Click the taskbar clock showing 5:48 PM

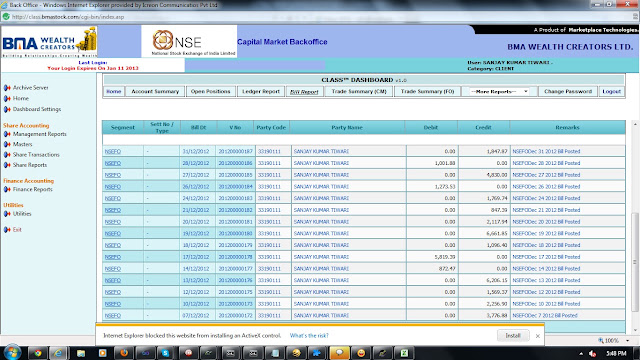tap(616, 353)
